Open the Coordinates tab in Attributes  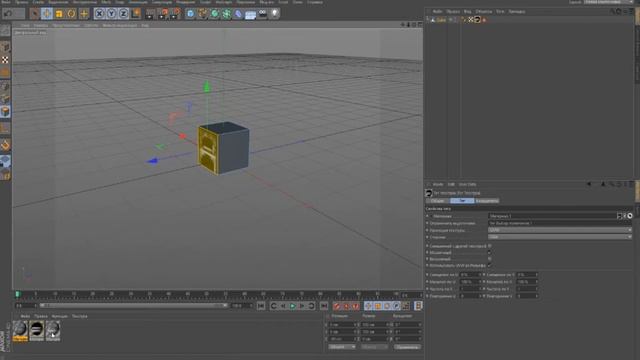tap(487, 201)
